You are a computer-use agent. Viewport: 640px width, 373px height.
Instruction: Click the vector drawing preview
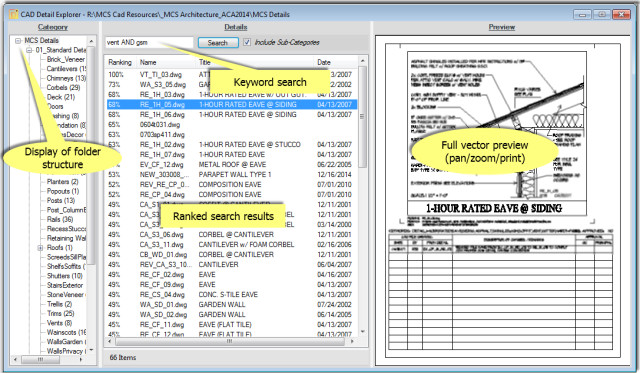point(502,200)
